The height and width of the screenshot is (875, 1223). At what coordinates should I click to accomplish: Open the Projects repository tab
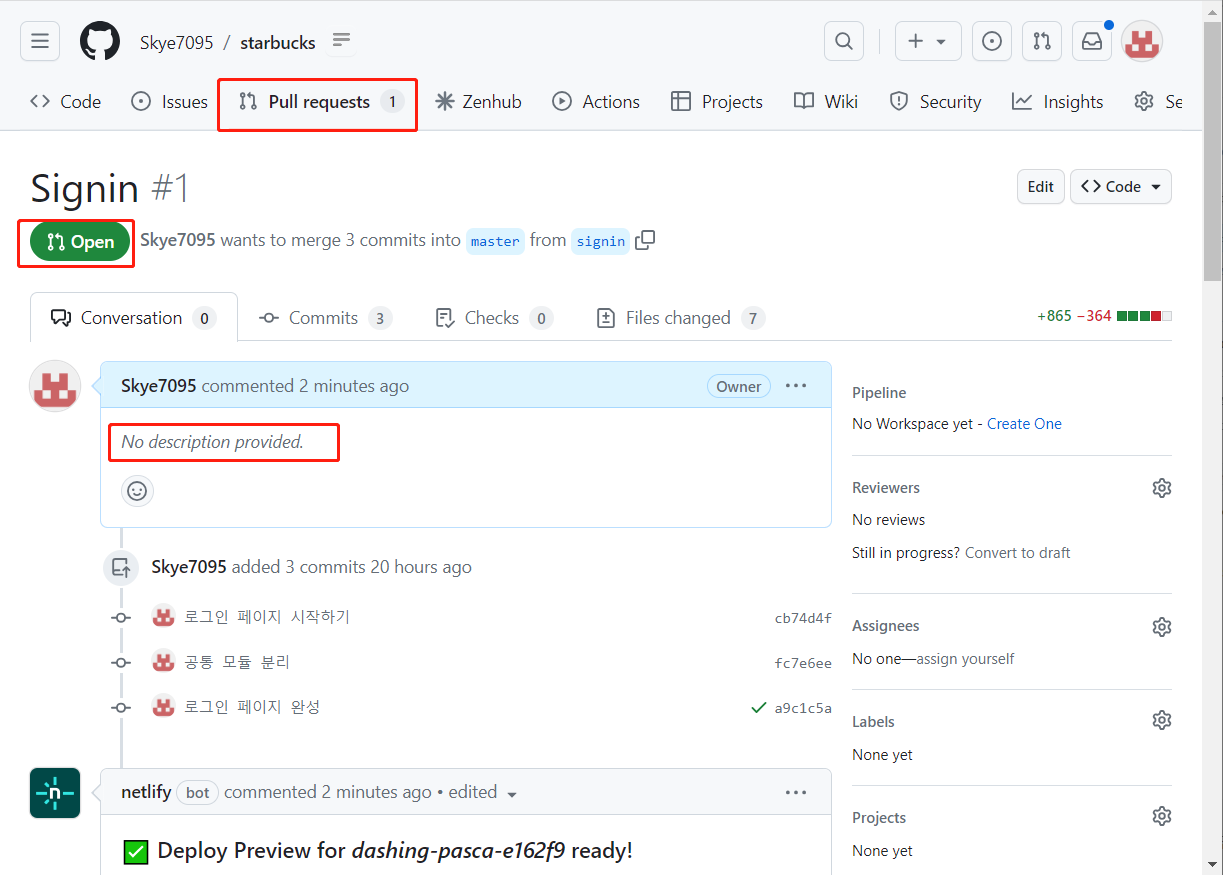coord(717,102)
